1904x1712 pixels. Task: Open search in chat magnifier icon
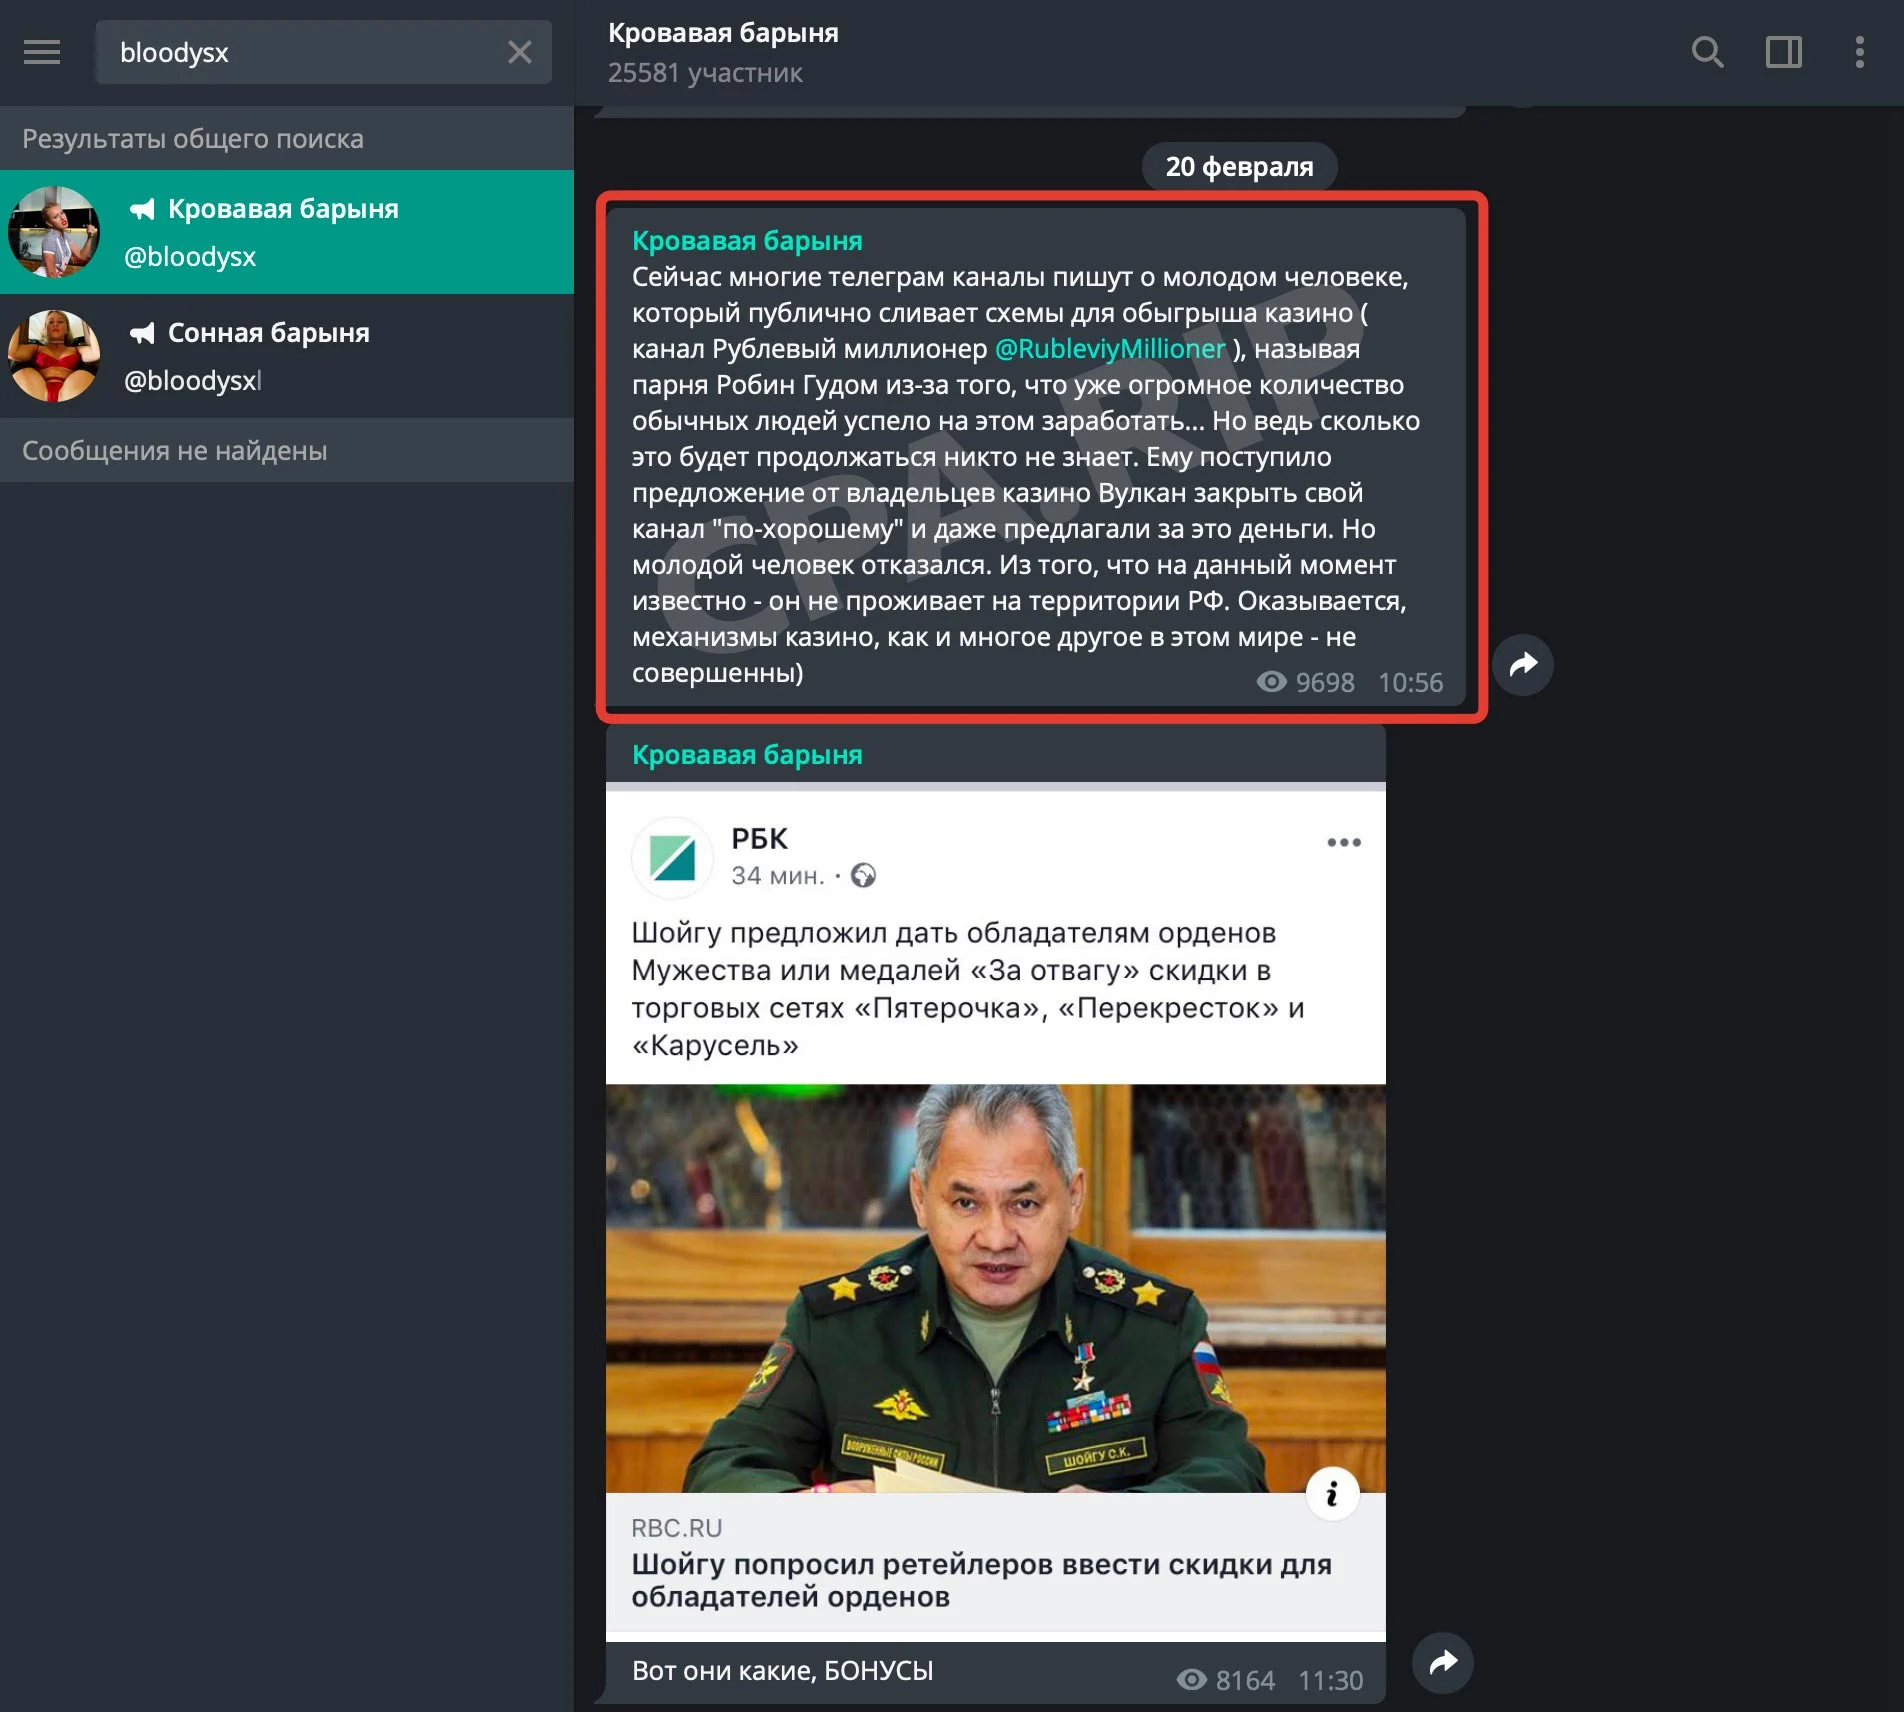click(1707, 52)
